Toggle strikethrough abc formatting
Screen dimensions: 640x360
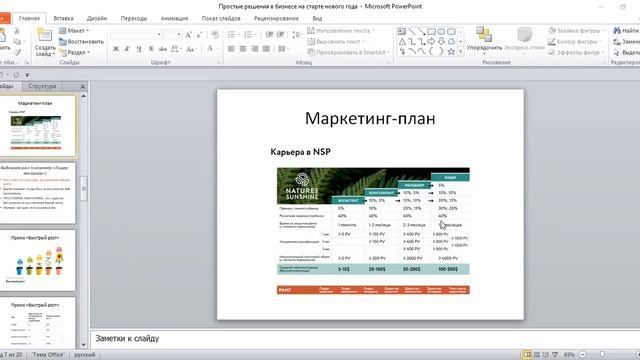click(162, 49)
